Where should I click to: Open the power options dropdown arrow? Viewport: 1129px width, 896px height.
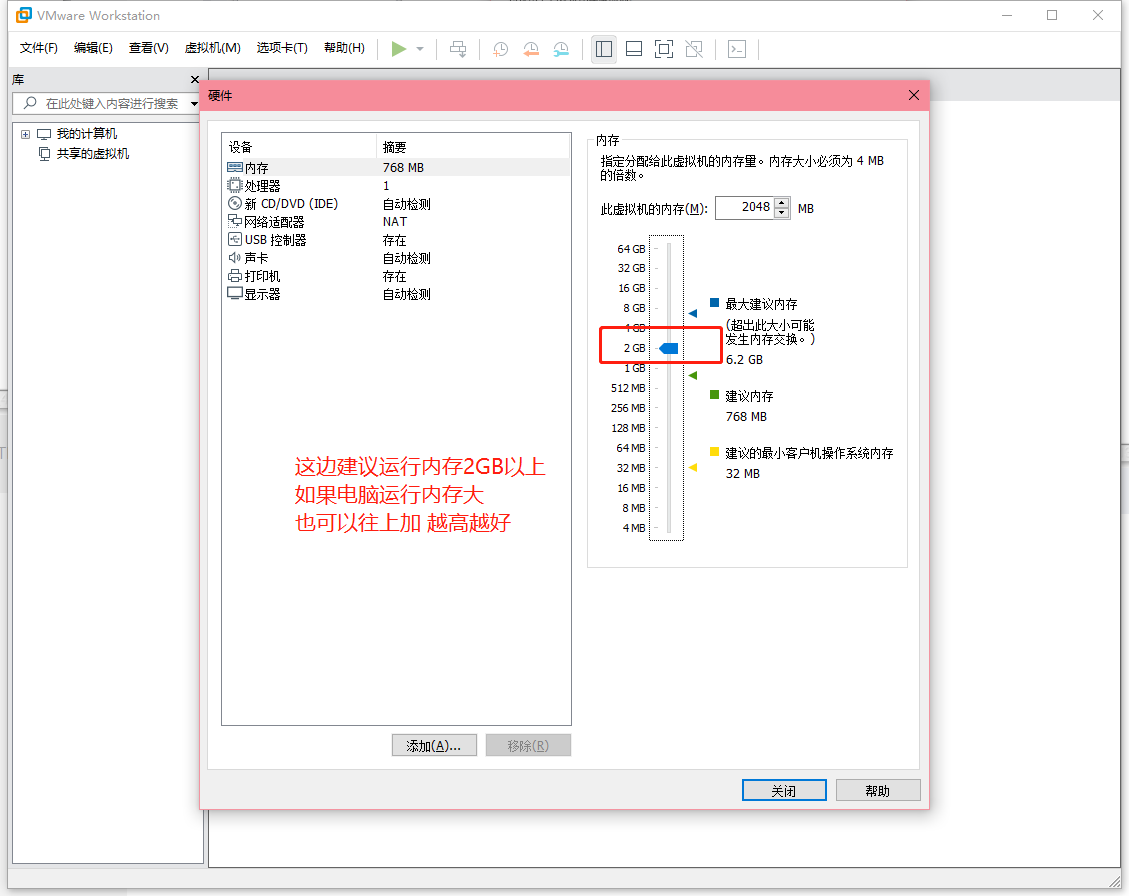[420, 49]
